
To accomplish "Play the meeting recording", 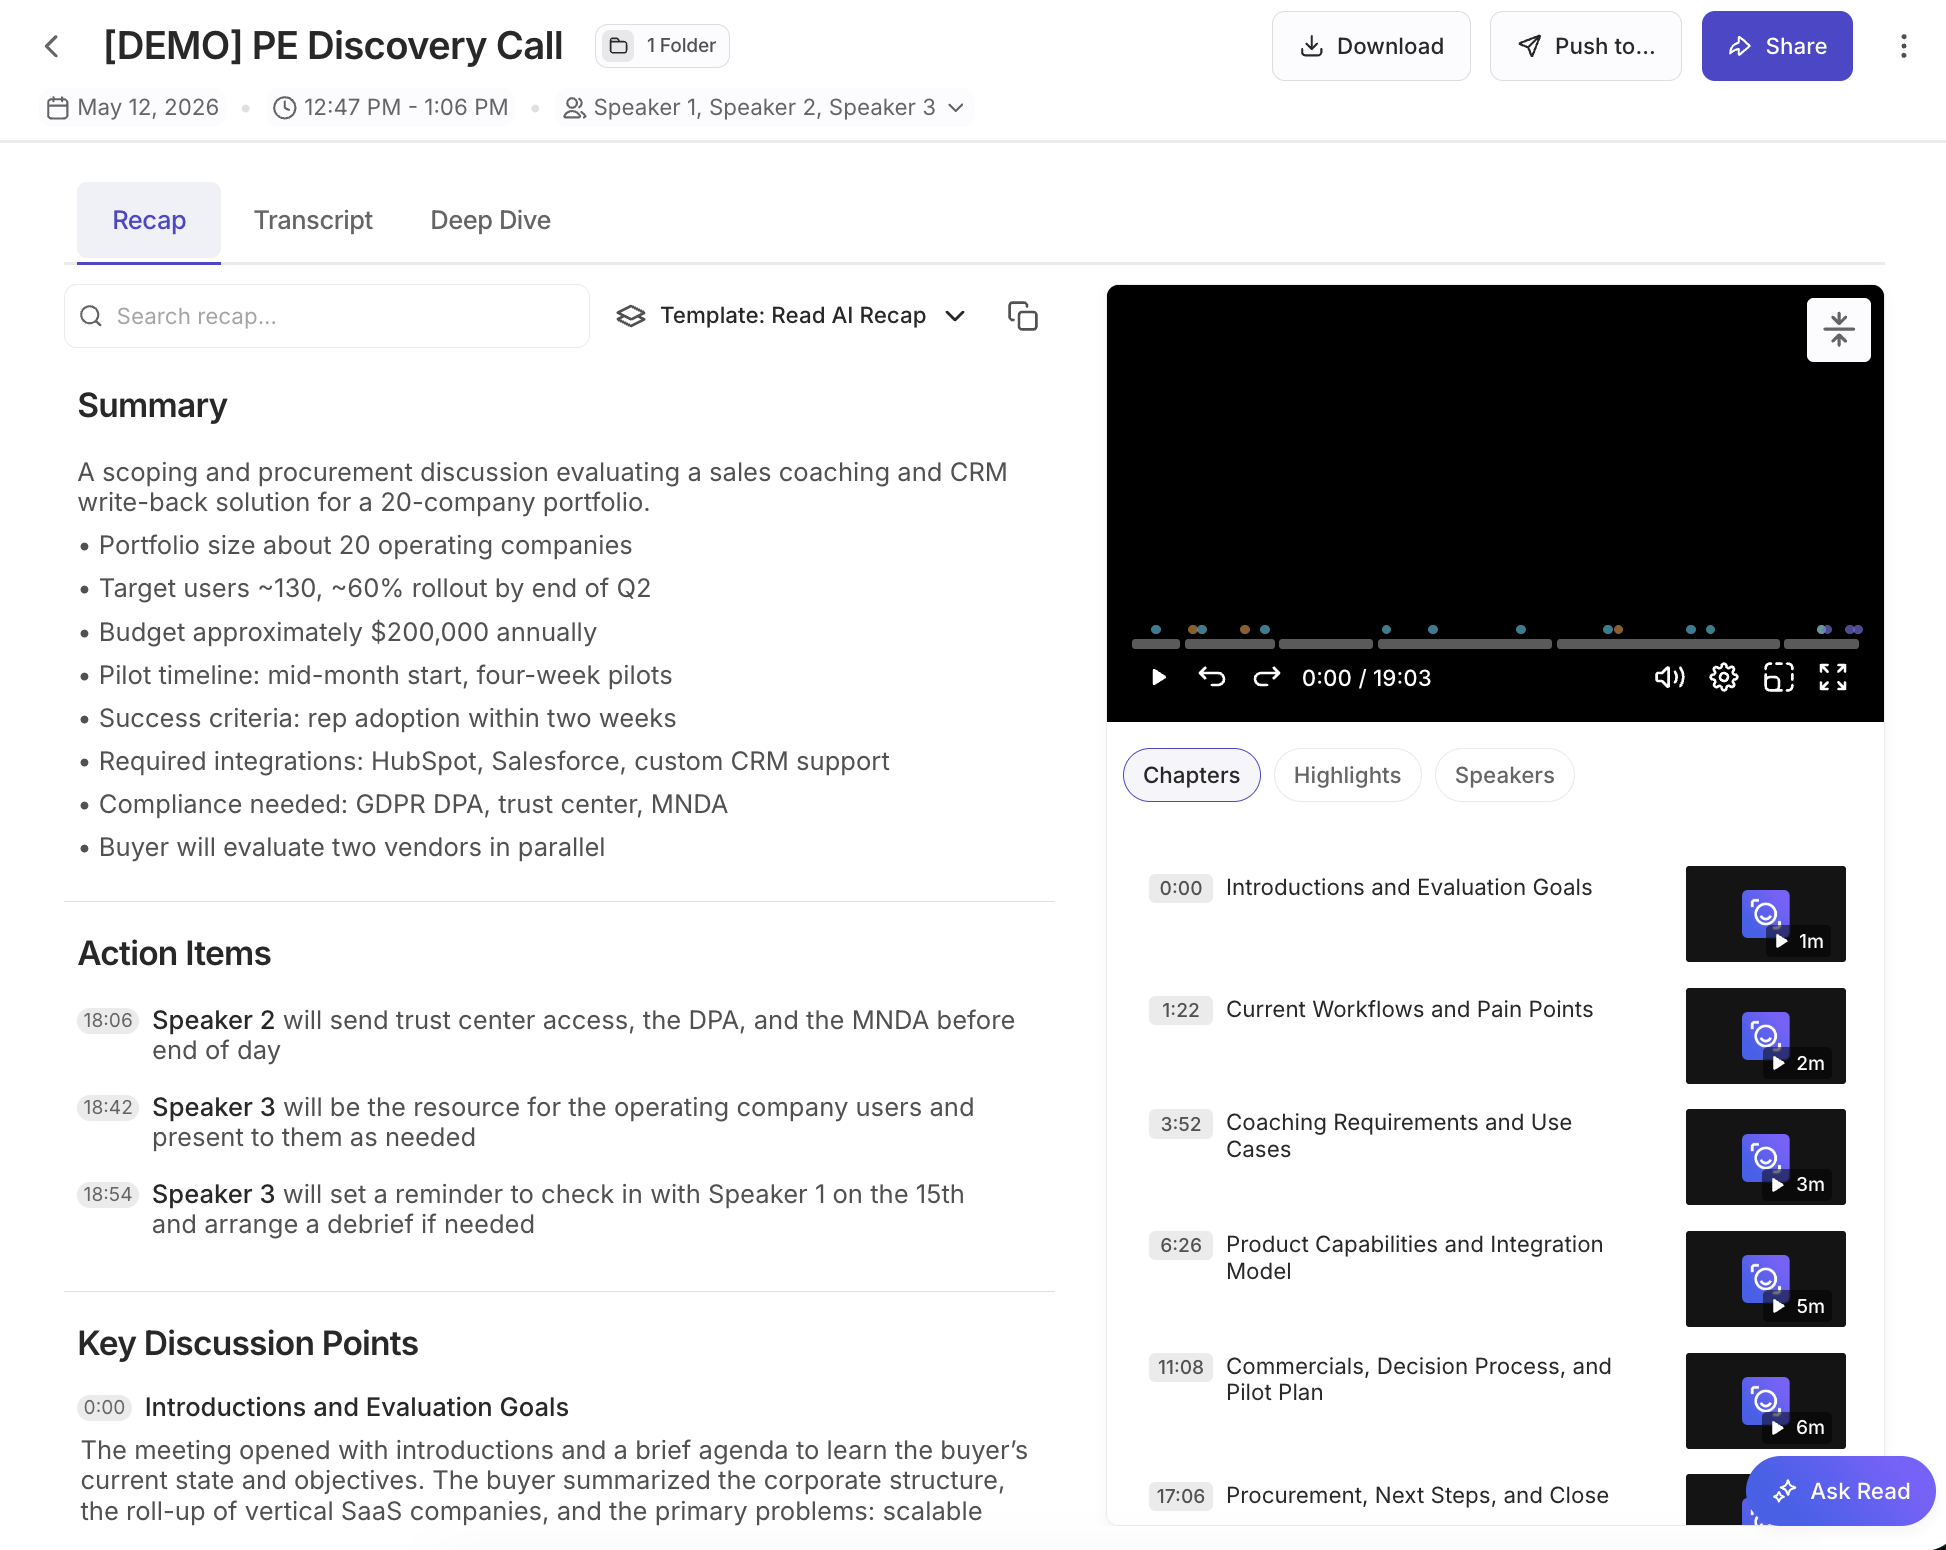I will pos(1158,678).
